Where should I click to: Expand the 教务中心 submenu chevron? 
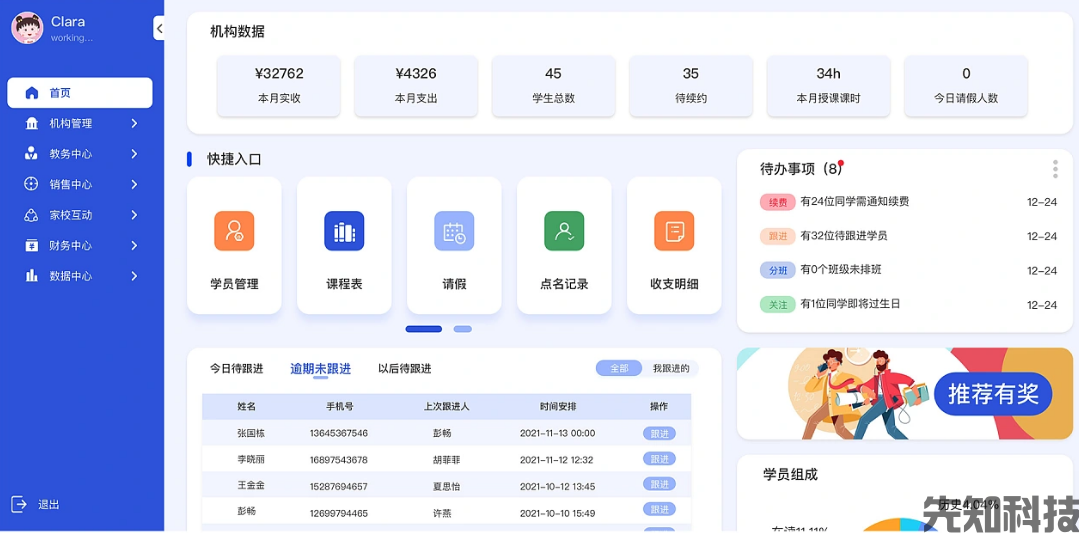pyautogui.click(x=134, y=154)
